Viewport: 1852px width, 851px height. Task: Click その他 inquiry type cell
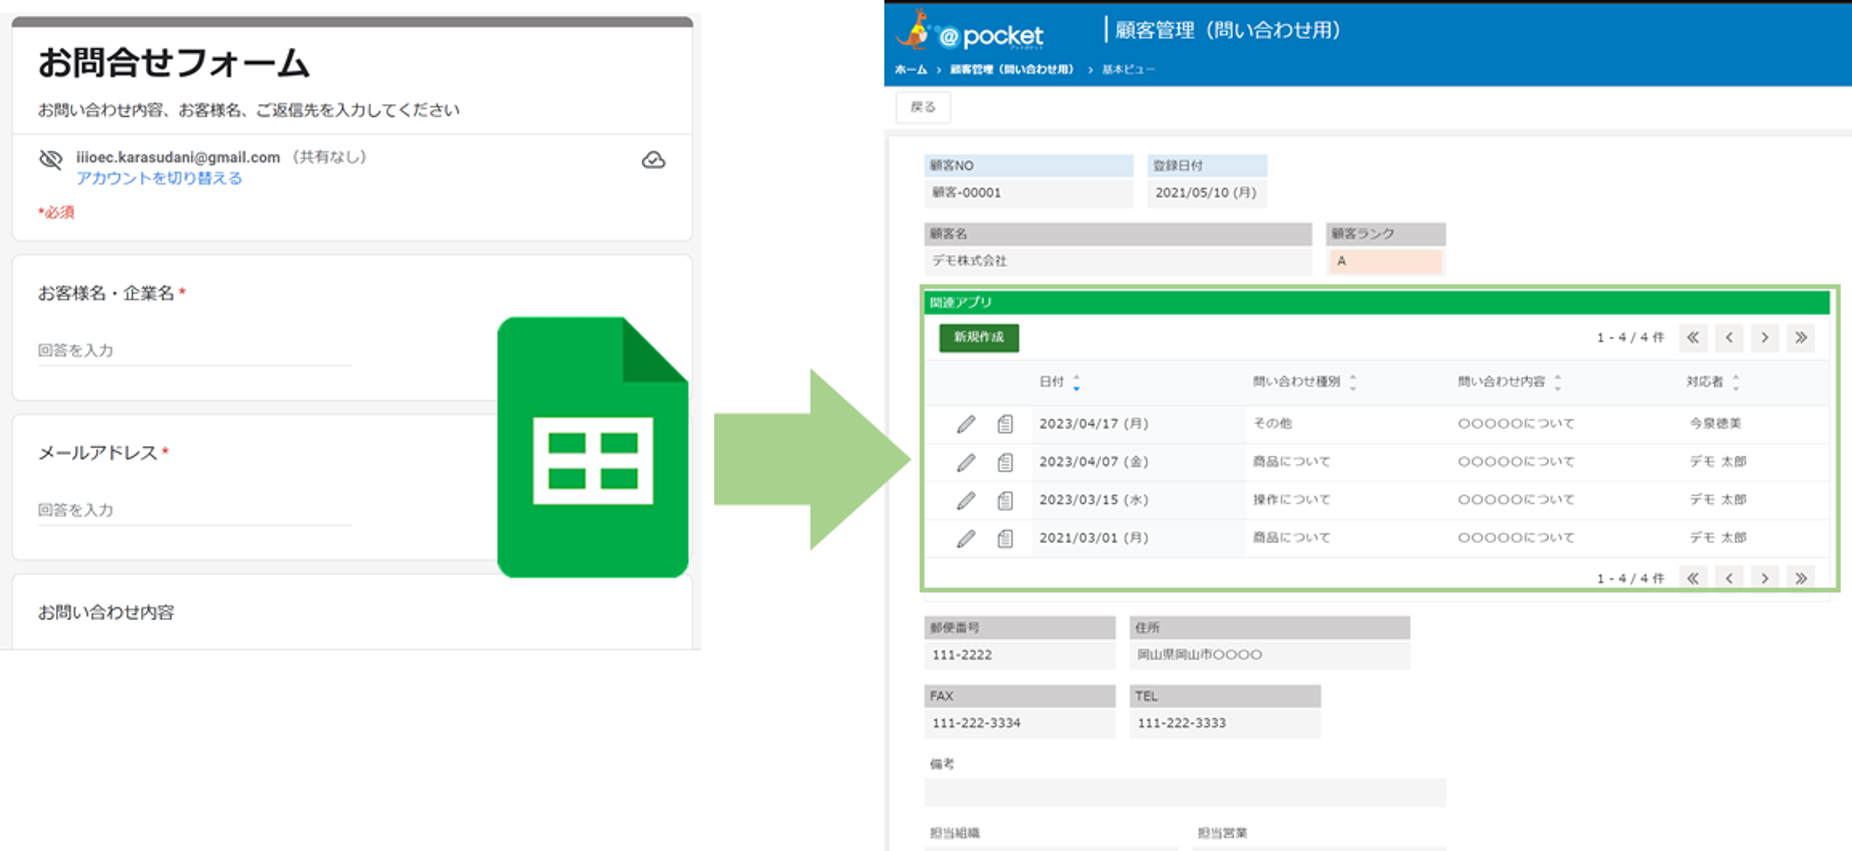coord(1273,424)
